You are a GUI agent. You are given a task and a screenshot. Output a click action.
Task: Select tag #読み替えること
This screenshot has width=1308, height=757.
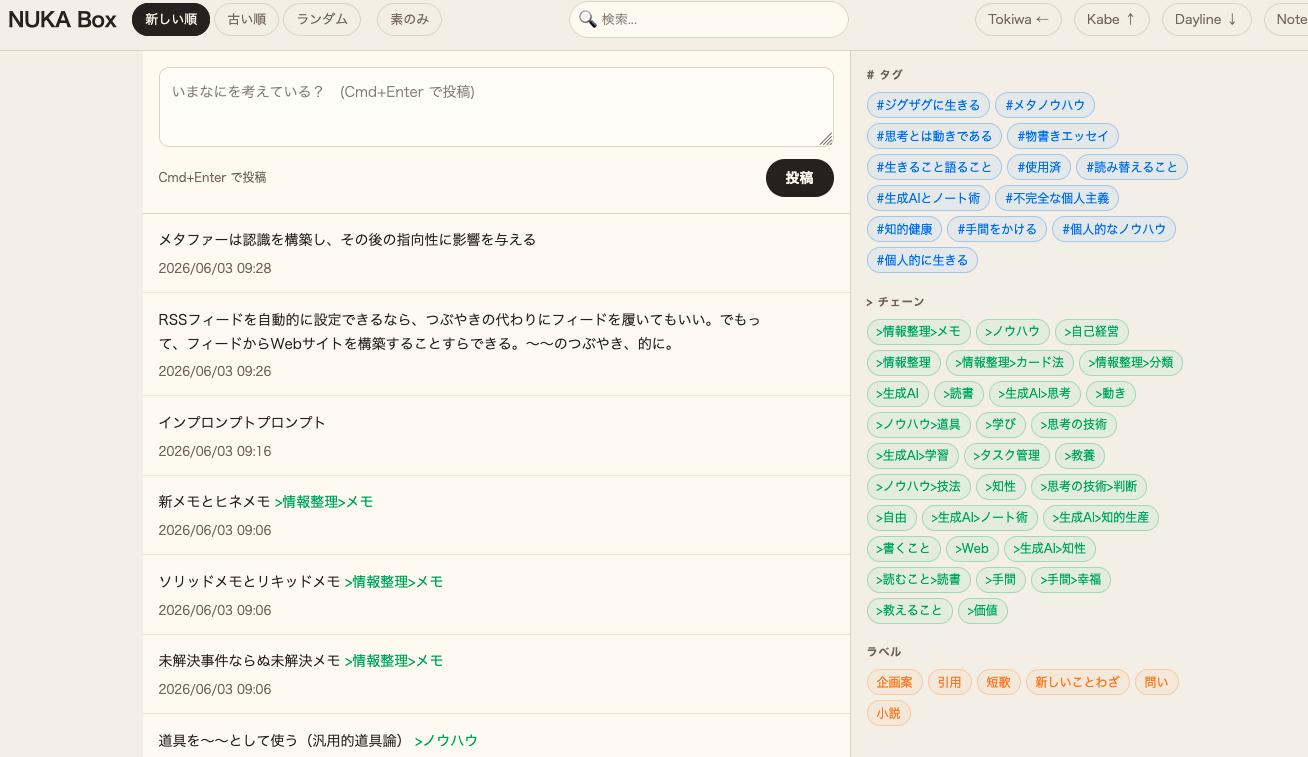click(1132, 167)
